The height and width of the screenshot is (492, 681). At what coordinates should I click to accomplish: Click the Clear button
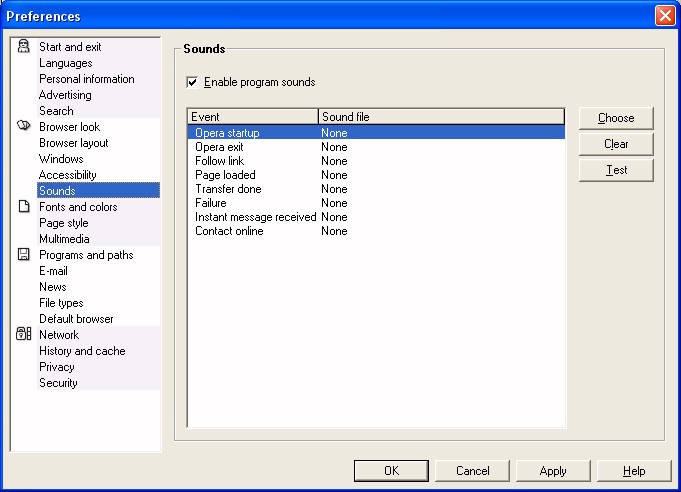click(616, 144)
